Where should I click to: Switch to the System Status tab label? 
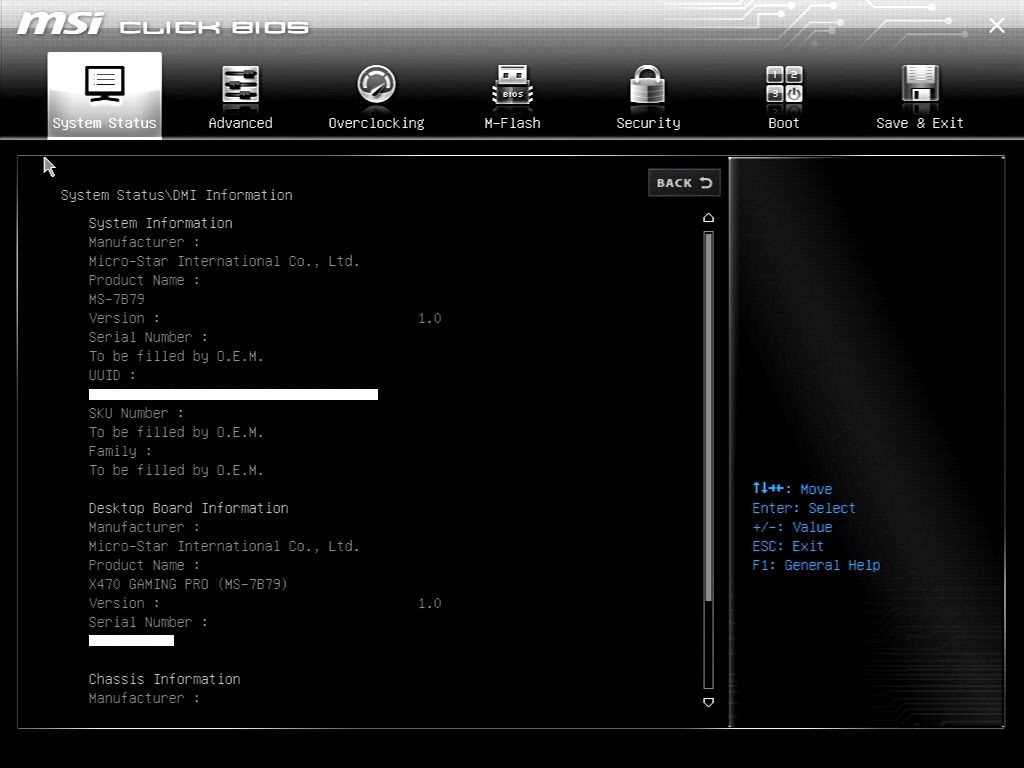pos(104,123)
